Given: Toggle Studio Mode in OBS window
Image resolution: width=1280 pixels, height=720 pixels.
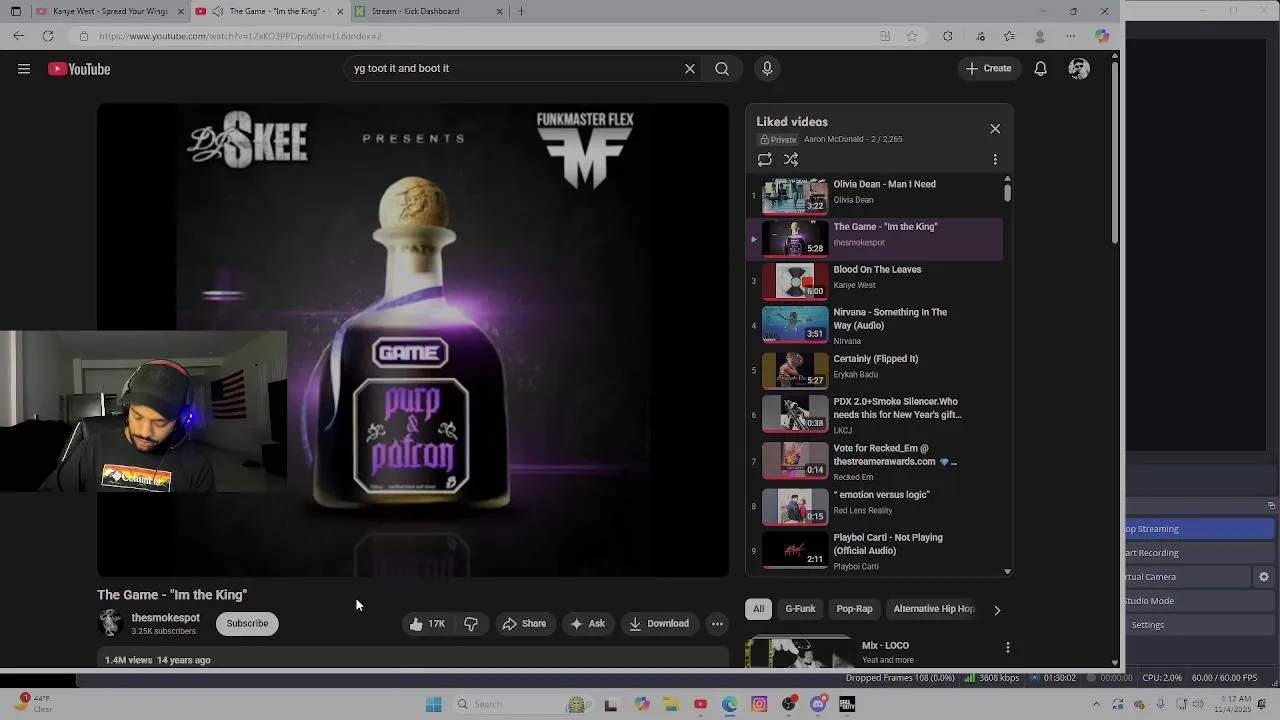Looking at the screenshot, I should 1201,601.
